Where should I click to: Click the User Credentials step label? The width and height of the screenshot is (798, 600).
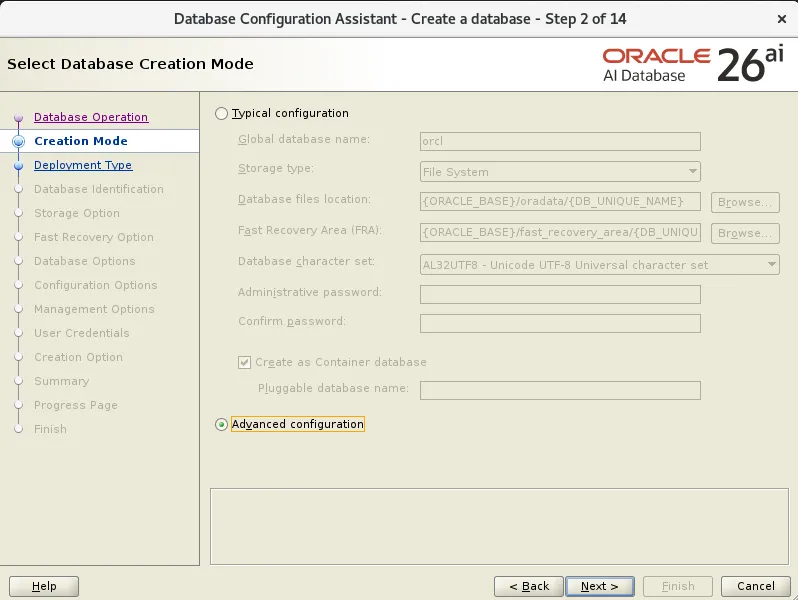pyautogui.click(x=81, y=333)
